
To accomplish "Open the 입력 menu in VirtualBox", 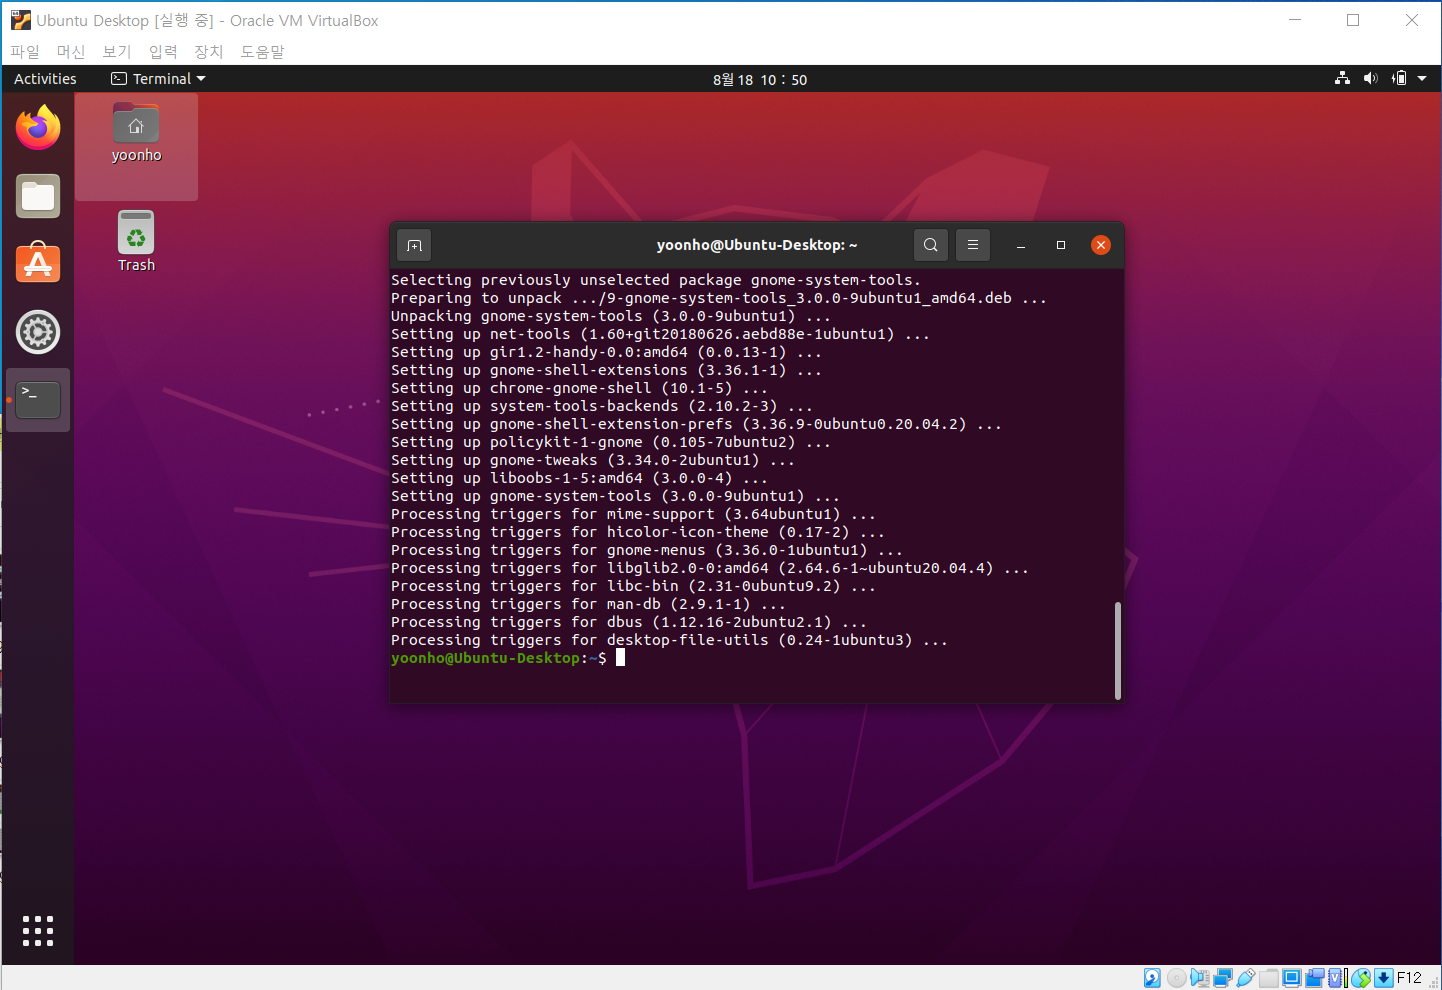I will (x=163, y=51).
